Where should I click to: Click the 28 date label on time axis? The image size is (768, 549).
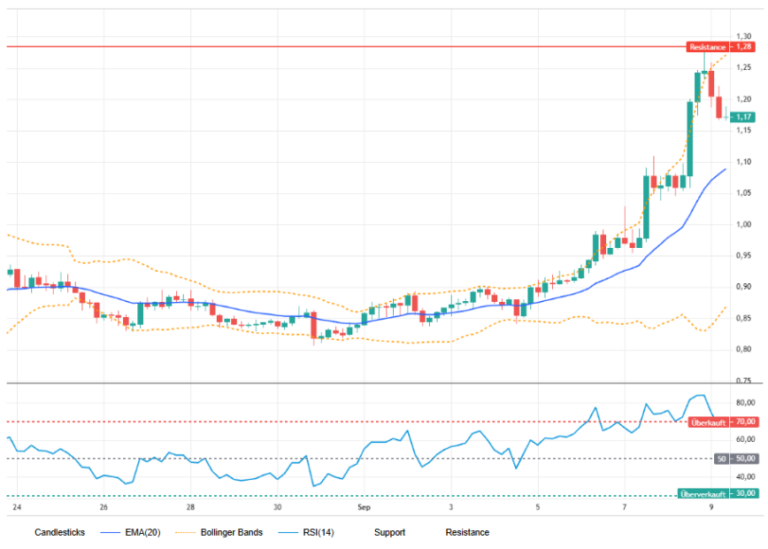(x=191, y=507)
